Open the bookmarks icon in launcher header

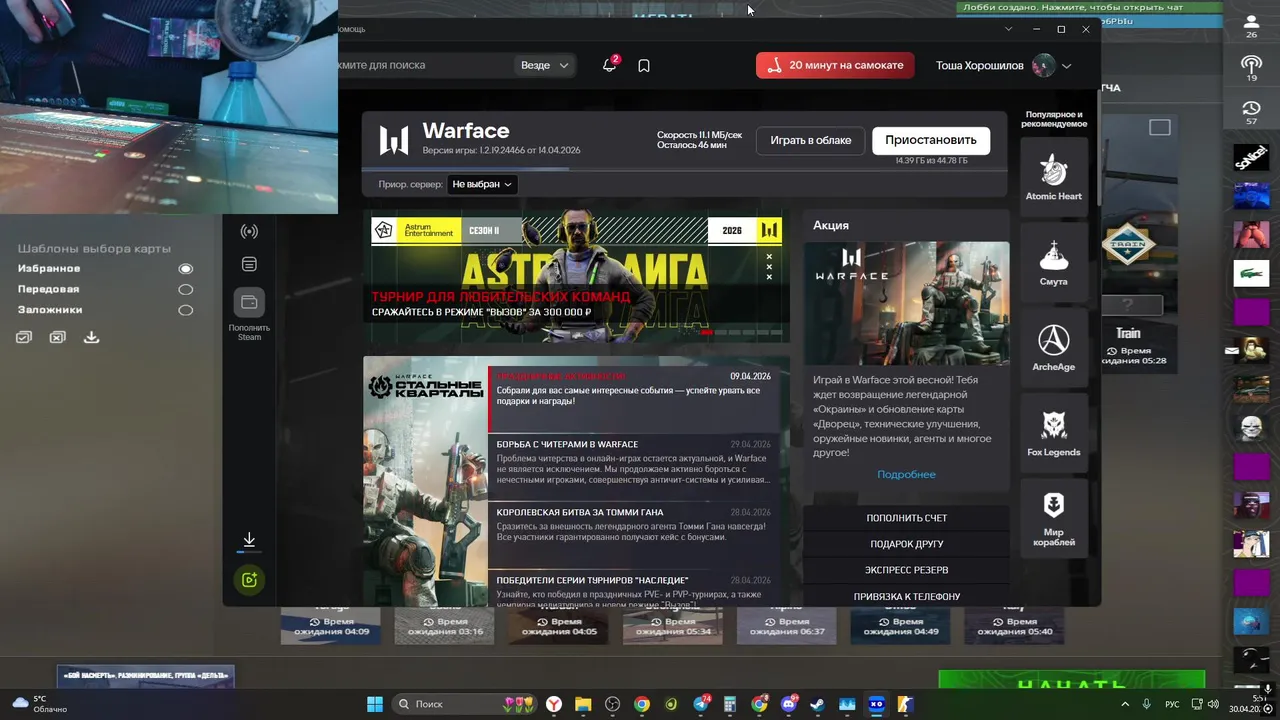click(644, 65)
